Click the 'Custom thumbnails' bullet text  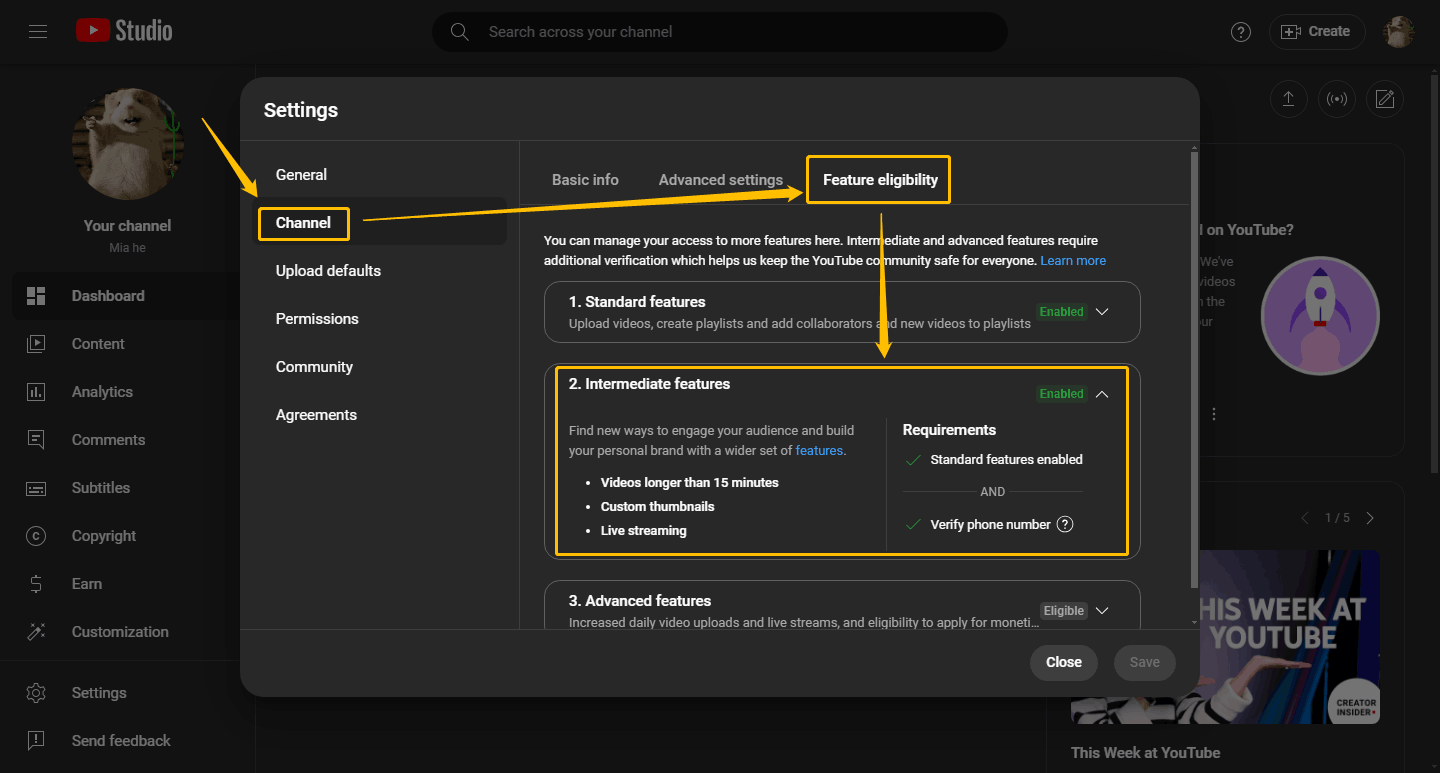click(x=658, y=507)
